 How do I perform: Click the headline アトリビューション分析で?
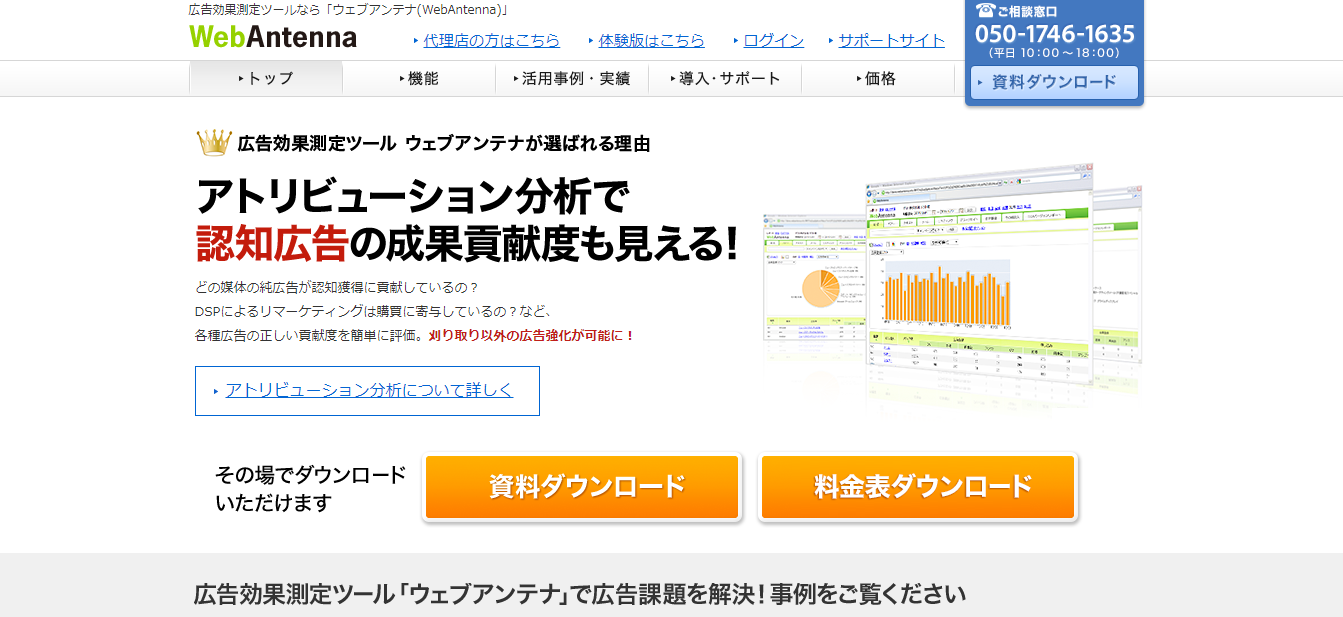click(x=412, y=196)
